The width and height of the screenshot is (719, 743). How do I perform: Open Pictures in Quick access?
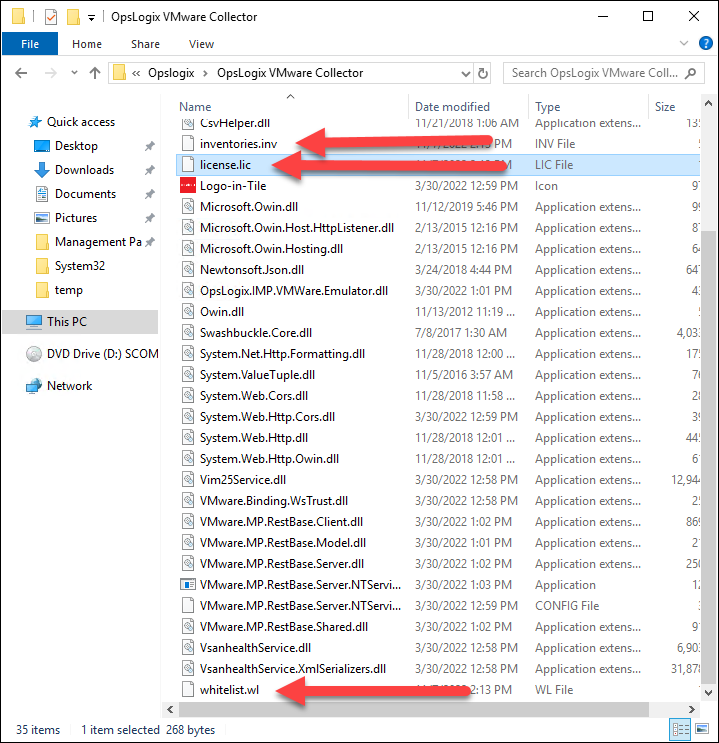[x=75, y=218]
